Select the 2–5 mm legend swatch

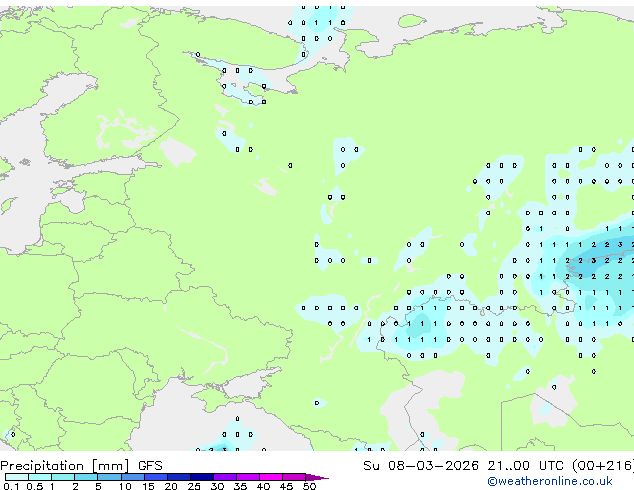(86, 477)
